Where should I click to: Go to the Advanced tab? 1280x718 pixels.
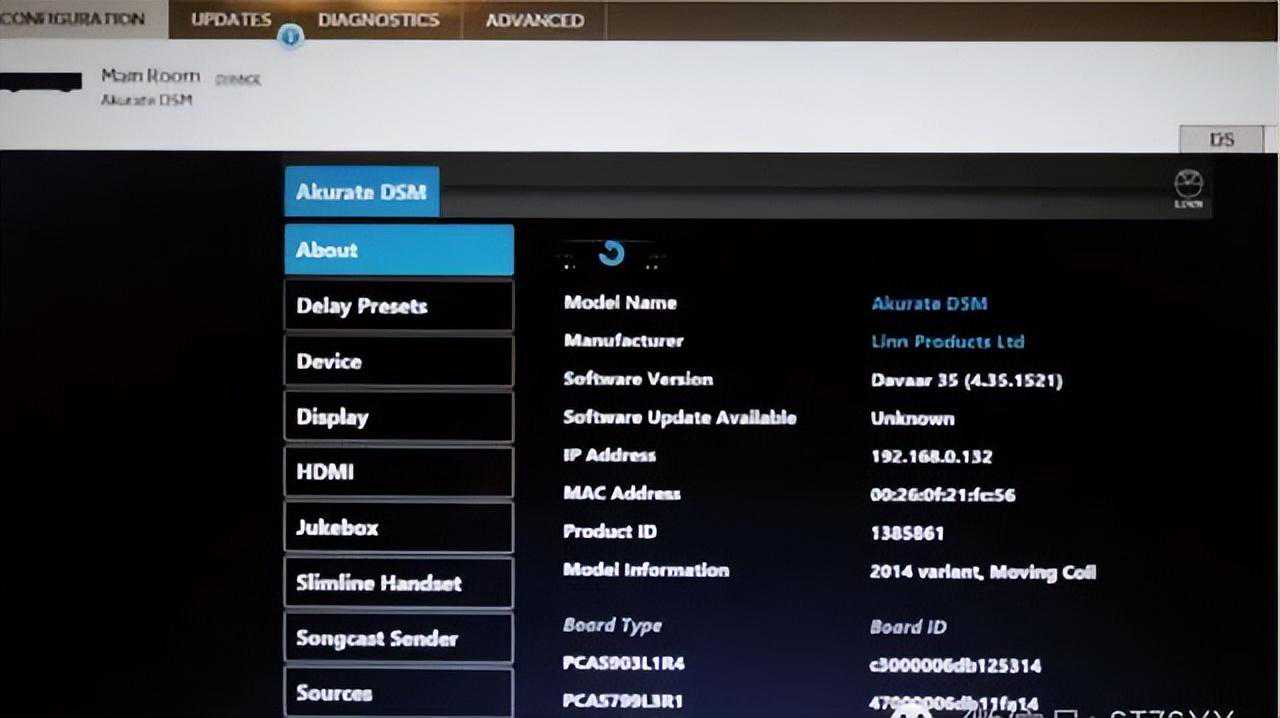pos(534,20)
